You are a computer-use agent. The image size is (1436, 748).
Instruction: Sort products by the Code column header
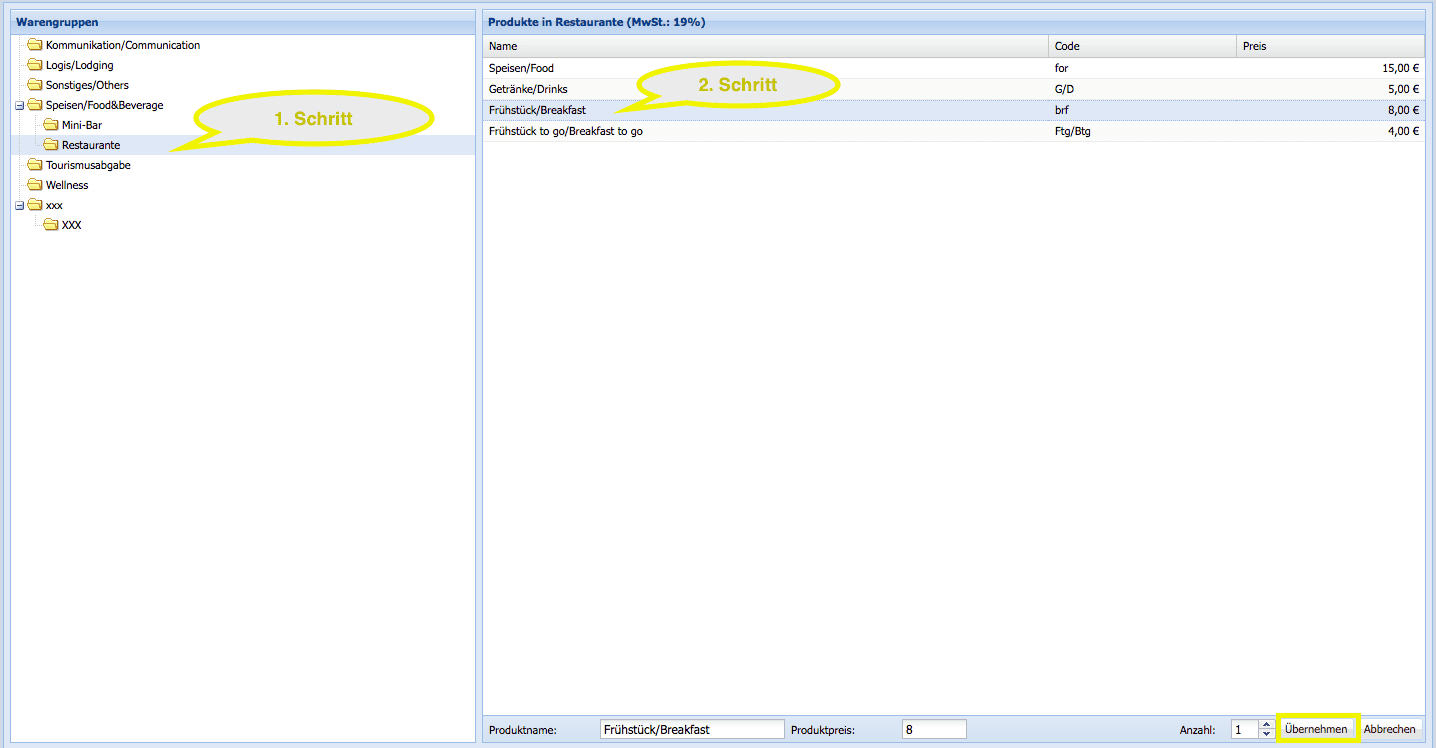point(1142,47)
